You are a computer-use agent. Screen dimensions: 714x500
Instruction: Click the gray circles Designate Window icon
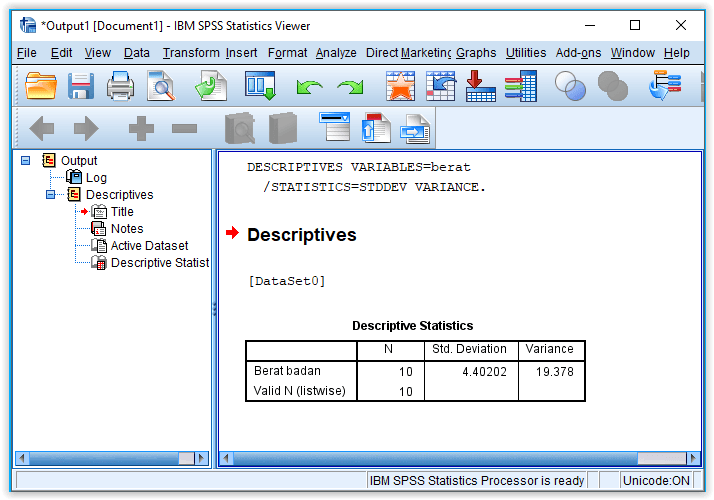coord(612,86)
